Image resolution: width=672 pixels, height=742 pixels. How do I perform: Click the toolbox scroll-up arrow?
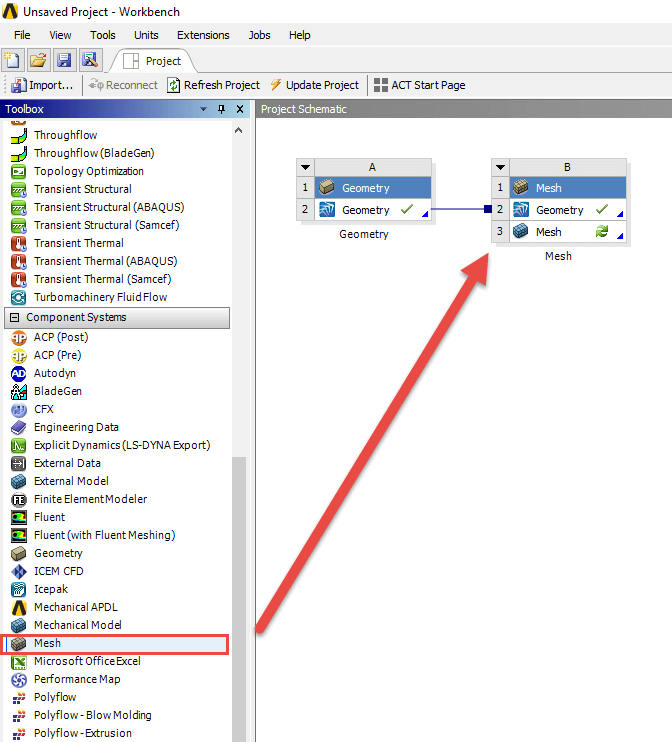(x=239, y=130)
